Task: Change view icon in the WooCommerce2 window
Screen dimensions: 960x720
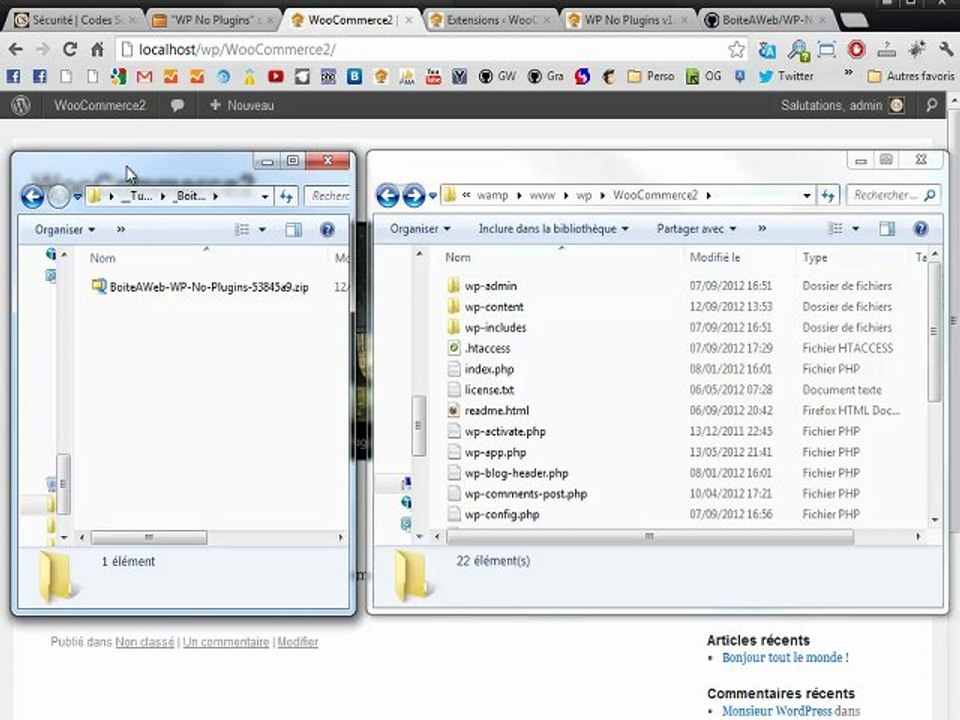Action: pyautogui.click(x=836, y=228)
